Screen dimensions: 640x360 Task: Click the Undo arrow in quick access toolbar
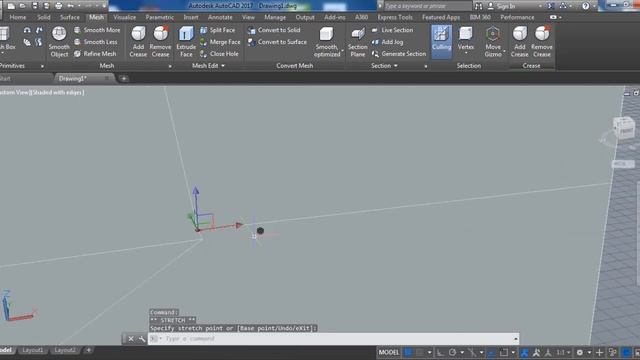pyautogui.click(x=71, y=6)
